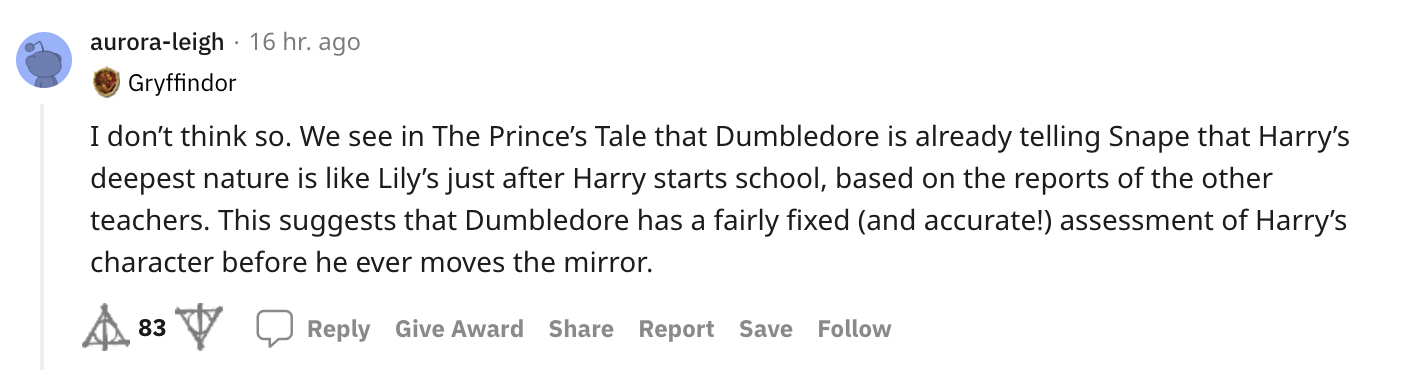Reply to aurora-leigh's comment
Screen dimensions: 1412x390
coord(338,329)
